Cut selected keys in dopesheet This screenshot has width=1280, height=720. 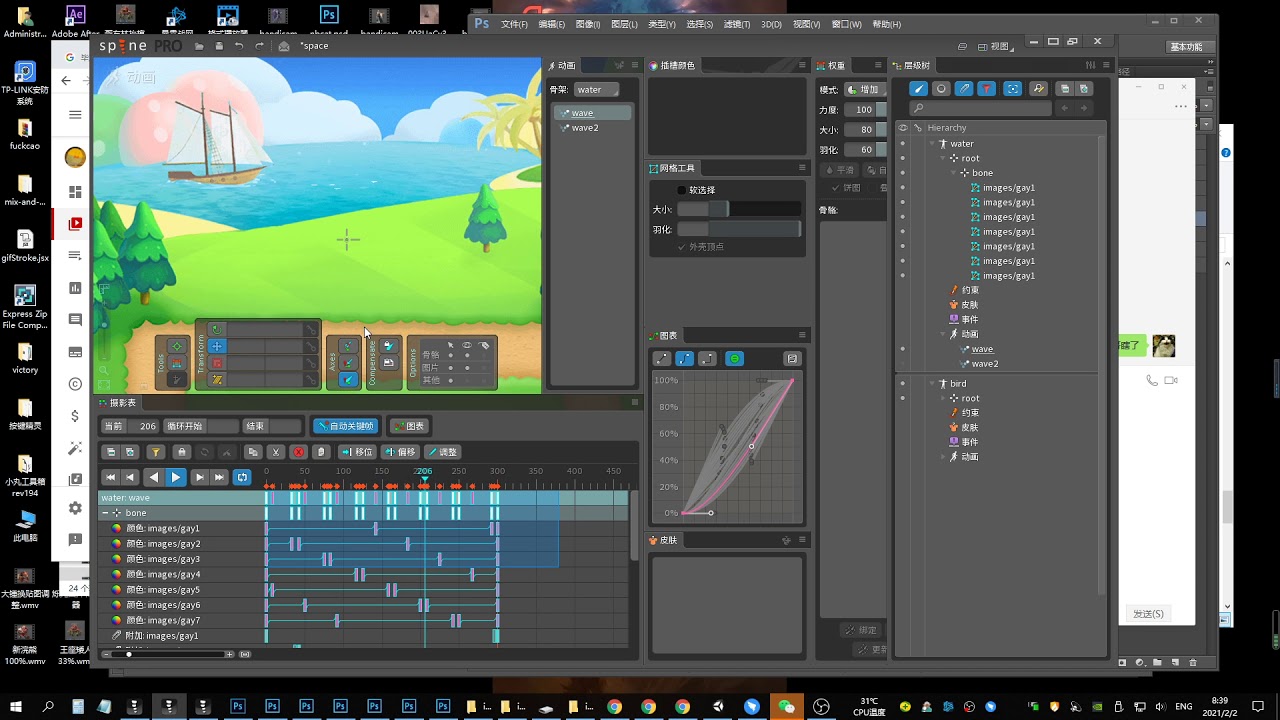(x=276, y=452)
